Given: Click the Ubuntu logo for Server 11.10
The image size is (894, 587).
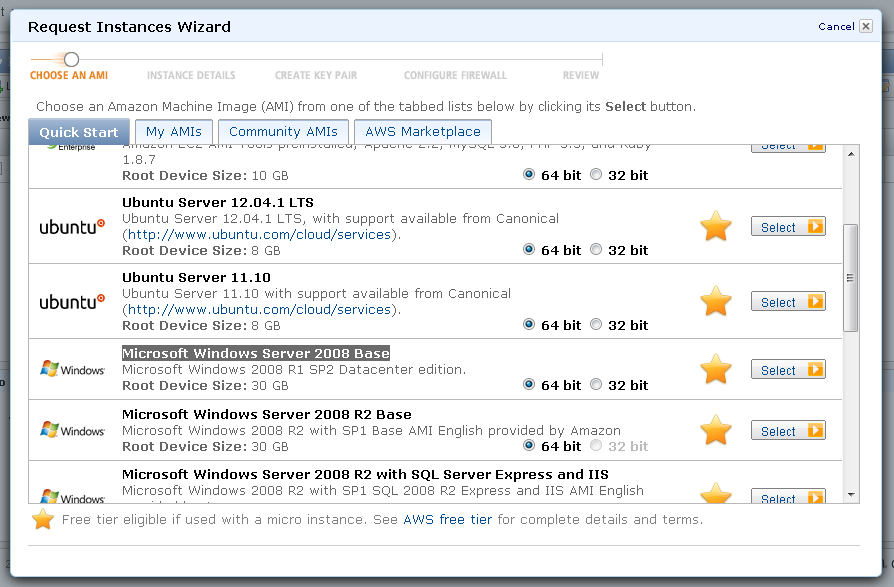Looking at the screenshot, I should coord(72,301).
